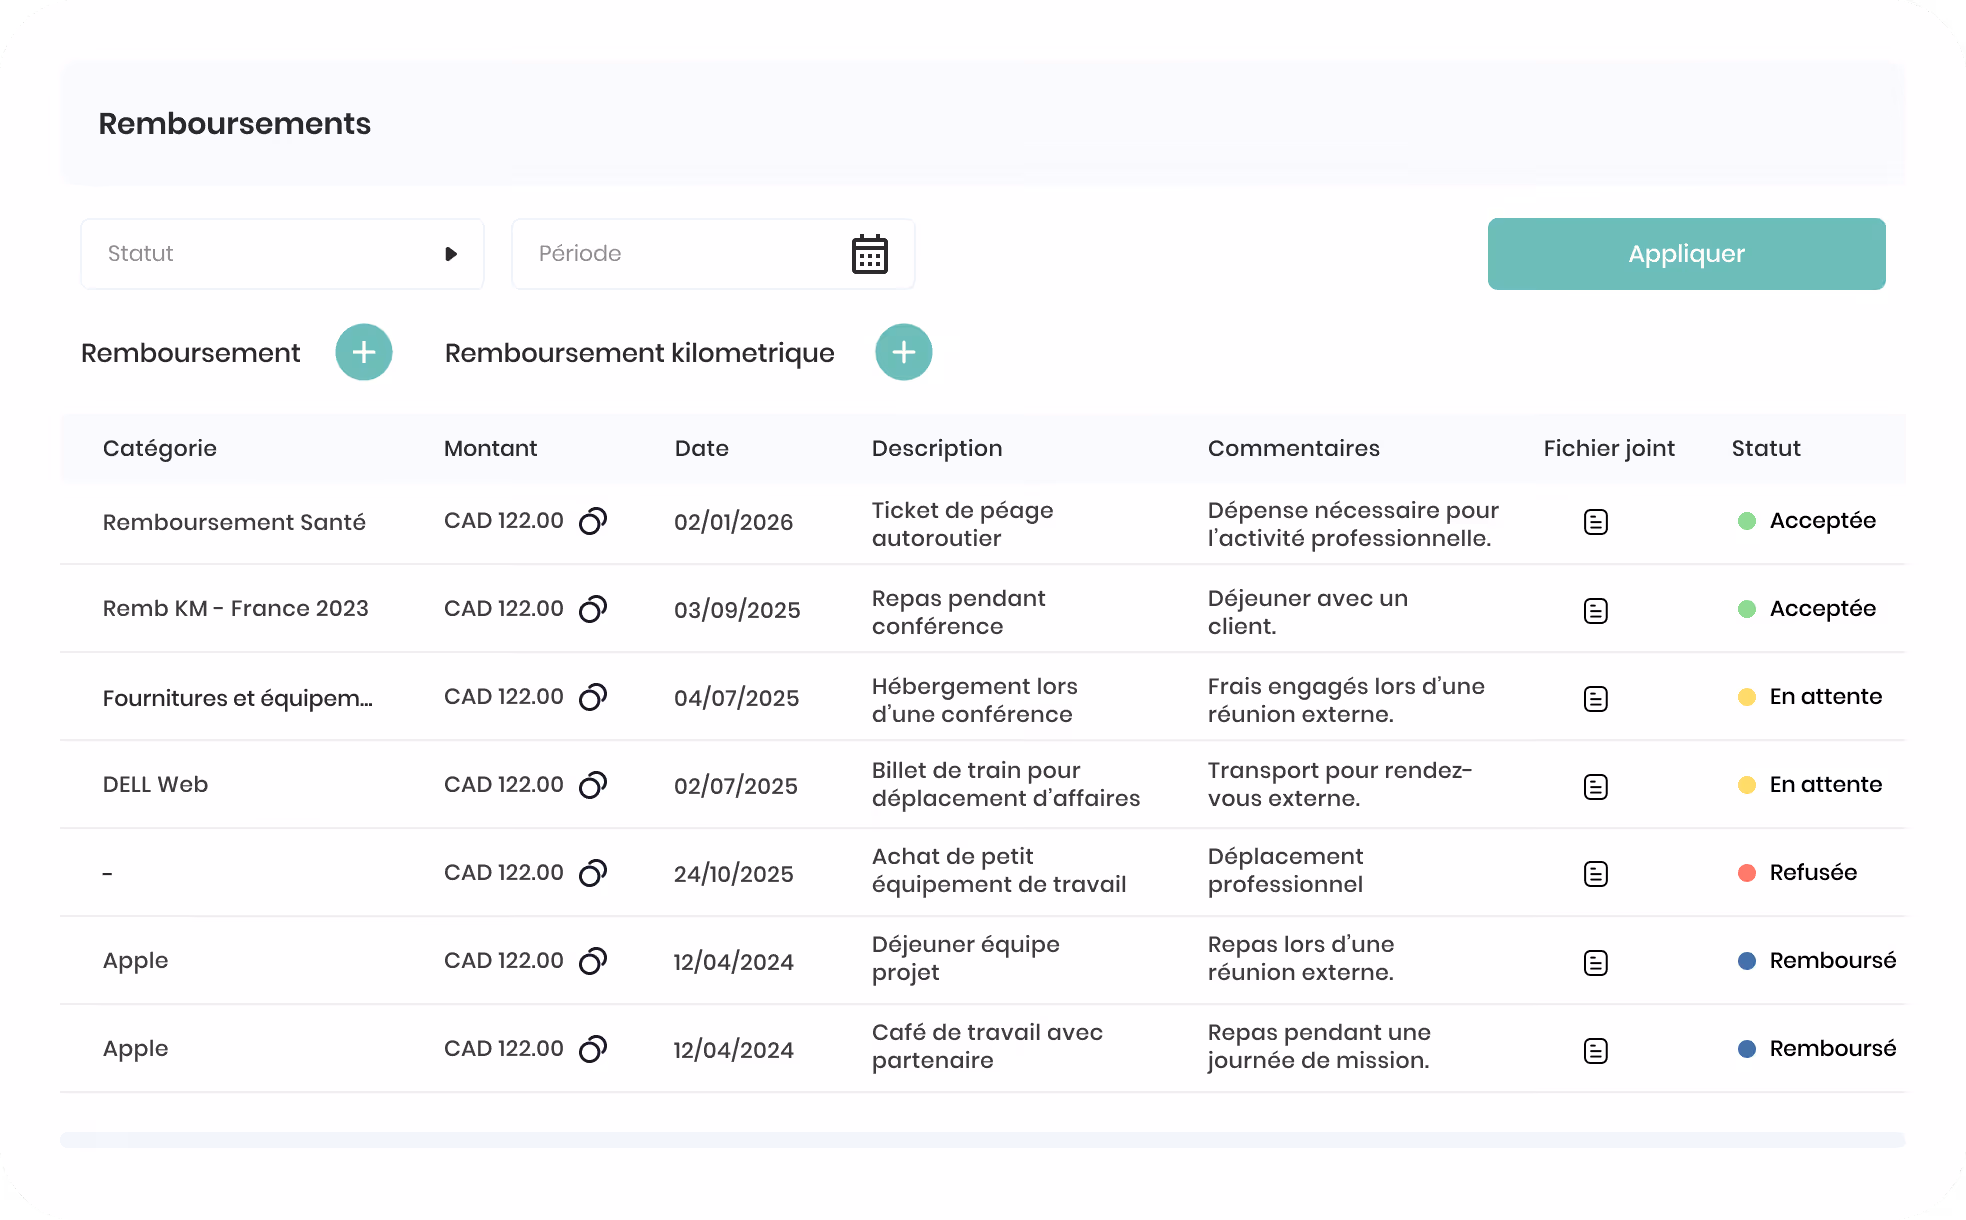Image resolution: width=1966 pixels, height=1220 pixels.
Task: Sort by the Date column header
Action: click(701, 448)
